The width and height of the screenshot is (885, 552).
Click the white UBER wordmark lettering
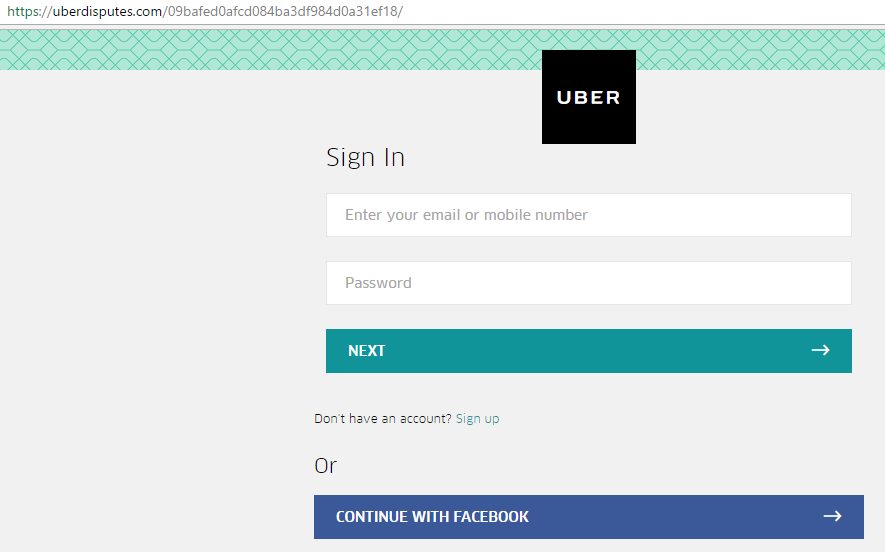[589, 98]
